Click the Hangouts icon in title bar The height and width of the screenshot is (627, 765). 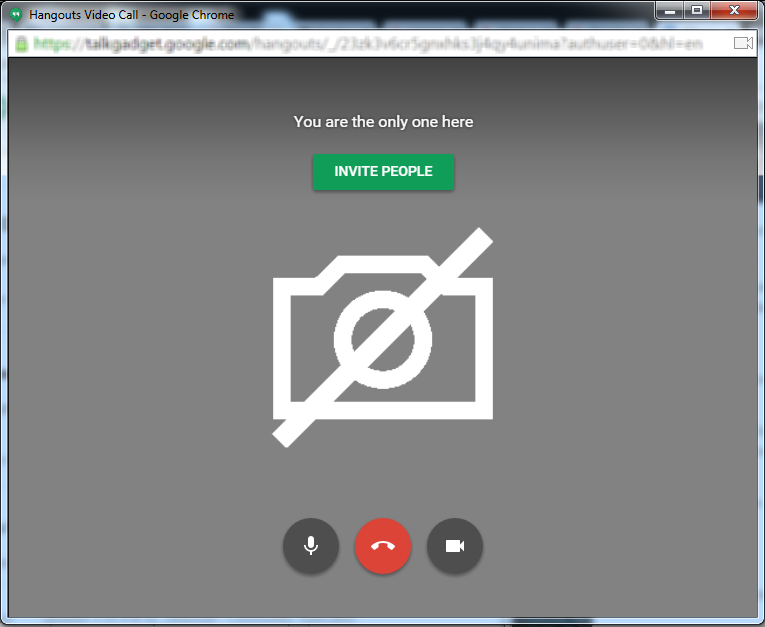[x=16, y=15]
